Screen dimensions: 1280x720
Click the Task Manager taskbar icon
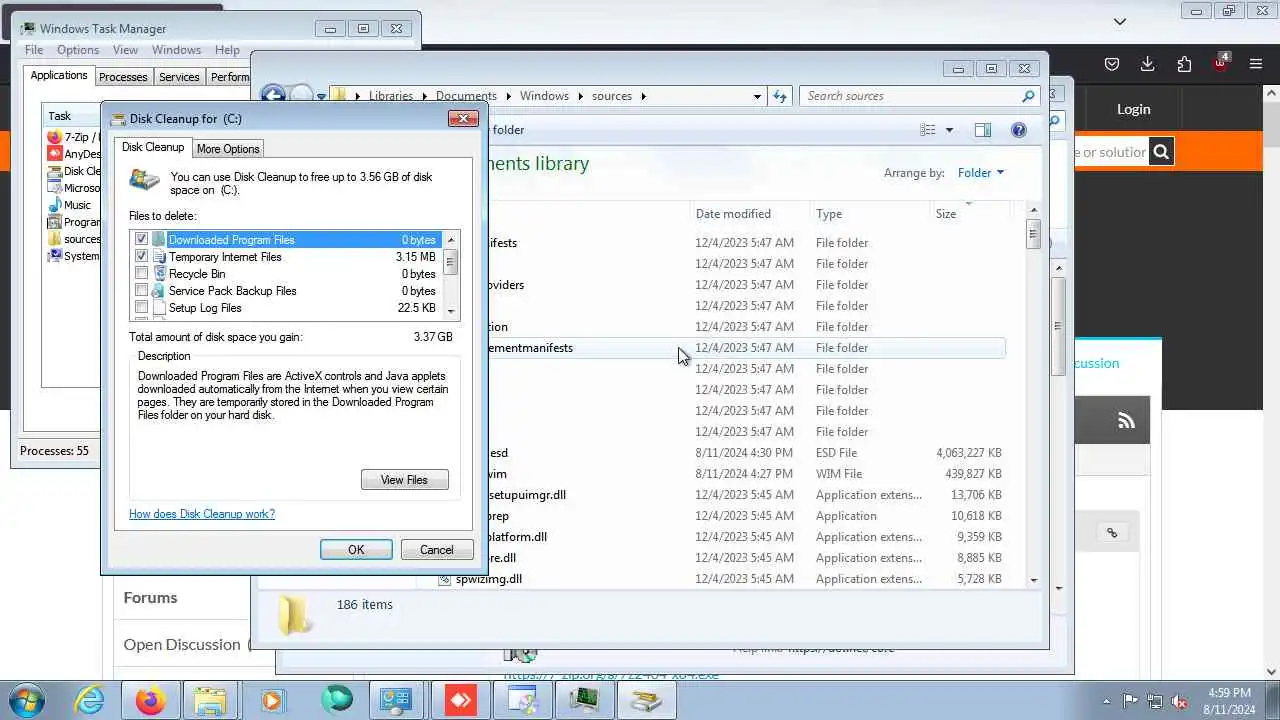pyautogui.click(x=584, y=700)
